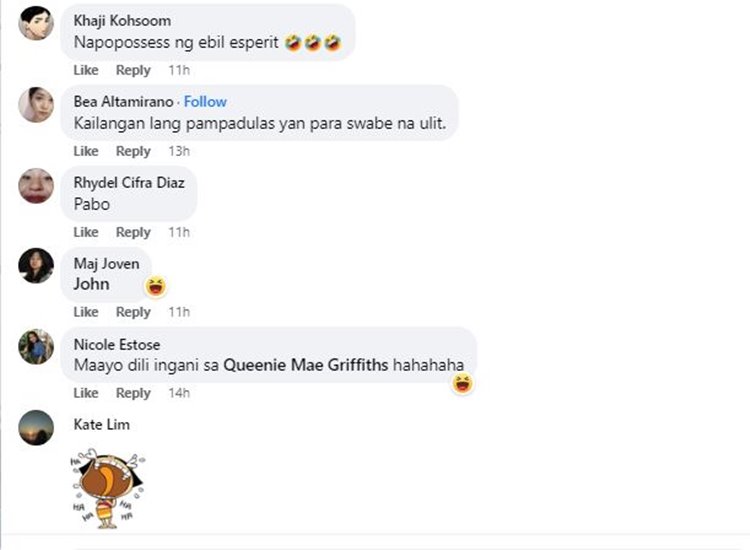Click Rhydel Cifra Diaz's profile photo

(x=36, y=186)
